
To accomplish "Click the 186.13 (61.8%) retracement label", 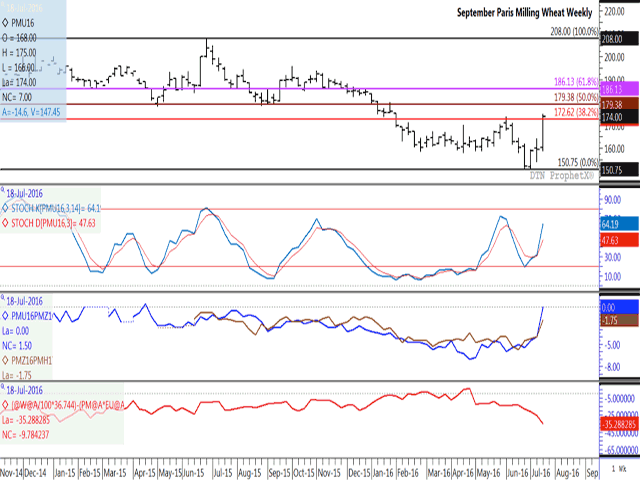I will pos(576,82).
